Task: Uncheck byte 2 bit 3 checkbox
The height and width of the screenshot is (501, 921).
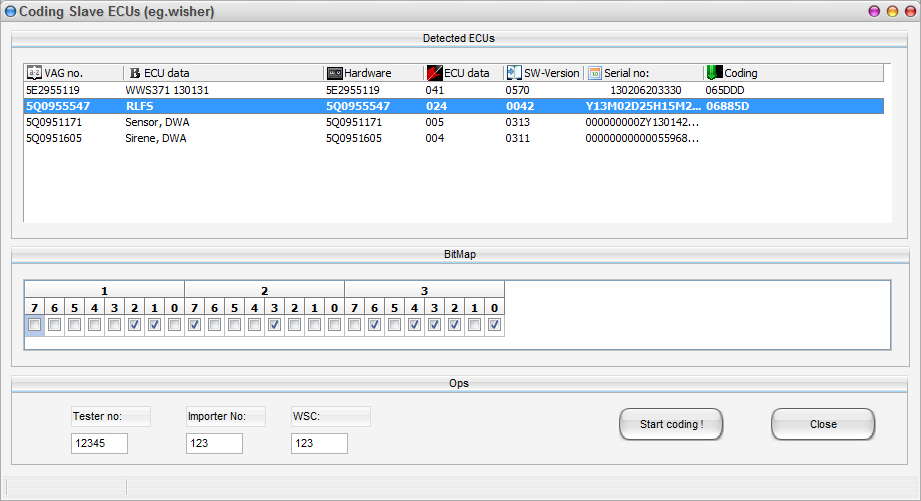Action: point(274,324)
